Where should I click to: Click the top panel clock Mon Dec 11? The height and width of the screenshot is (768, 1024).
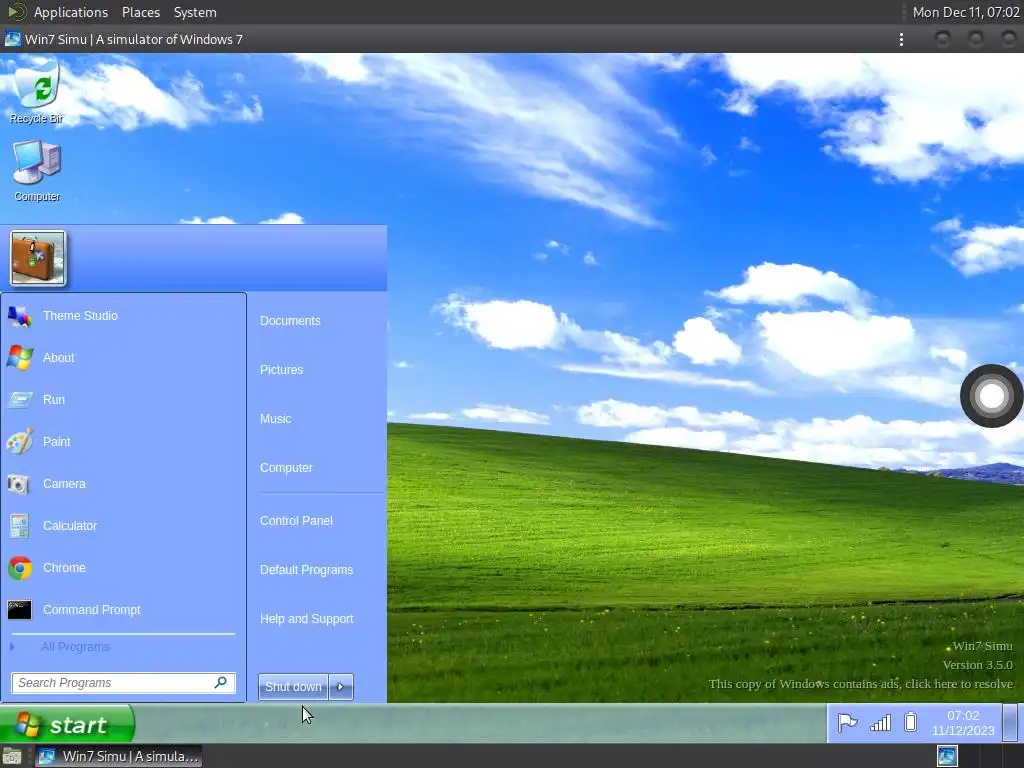pyautogui.click(x=966, y=12)
